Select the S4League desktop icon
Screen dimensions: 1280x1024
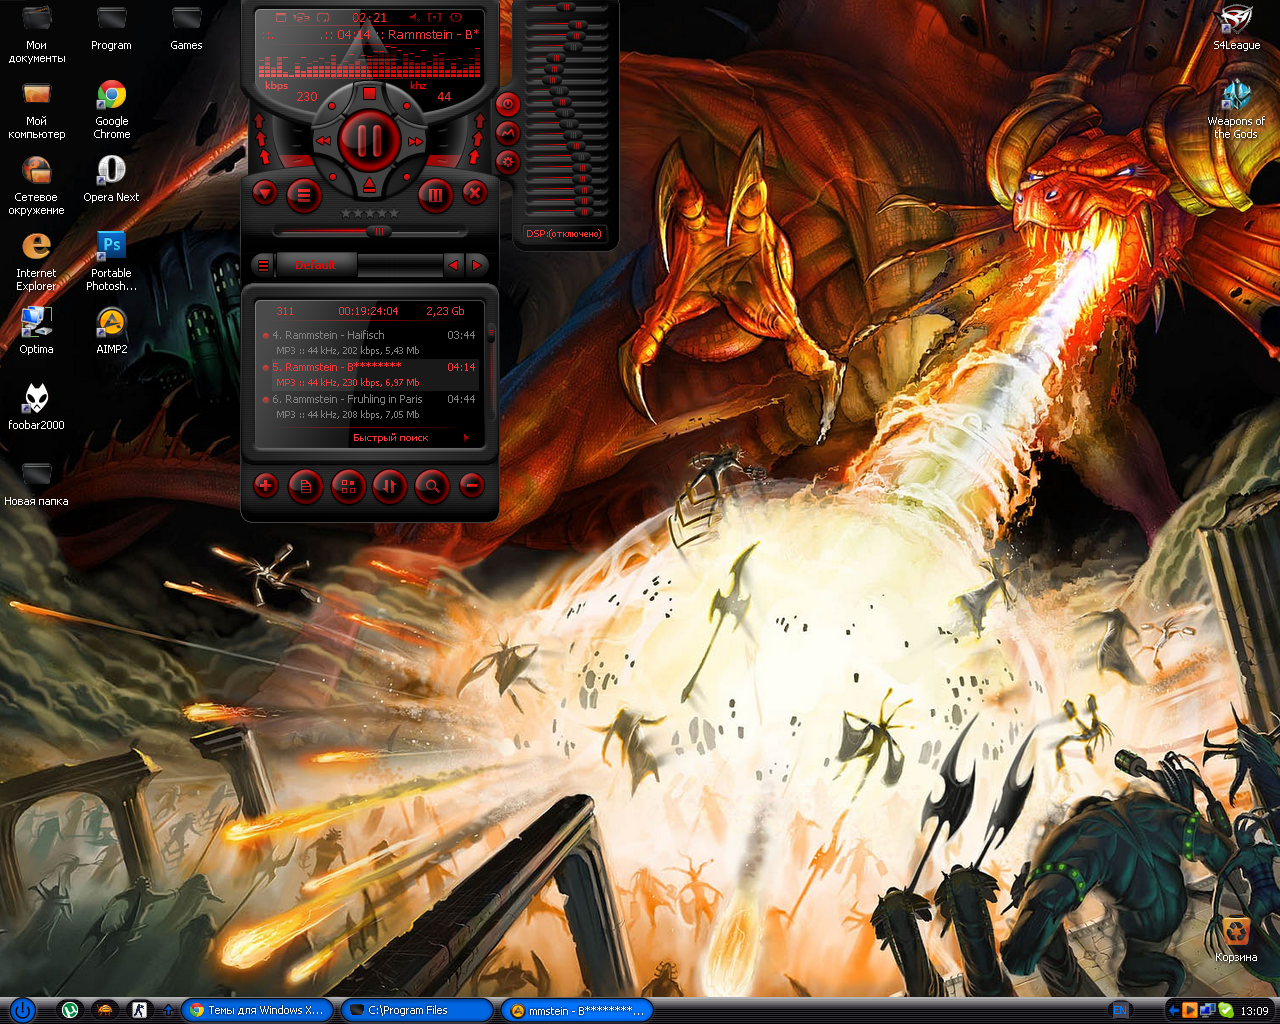pyautogui.click(x=1236, y=27)
